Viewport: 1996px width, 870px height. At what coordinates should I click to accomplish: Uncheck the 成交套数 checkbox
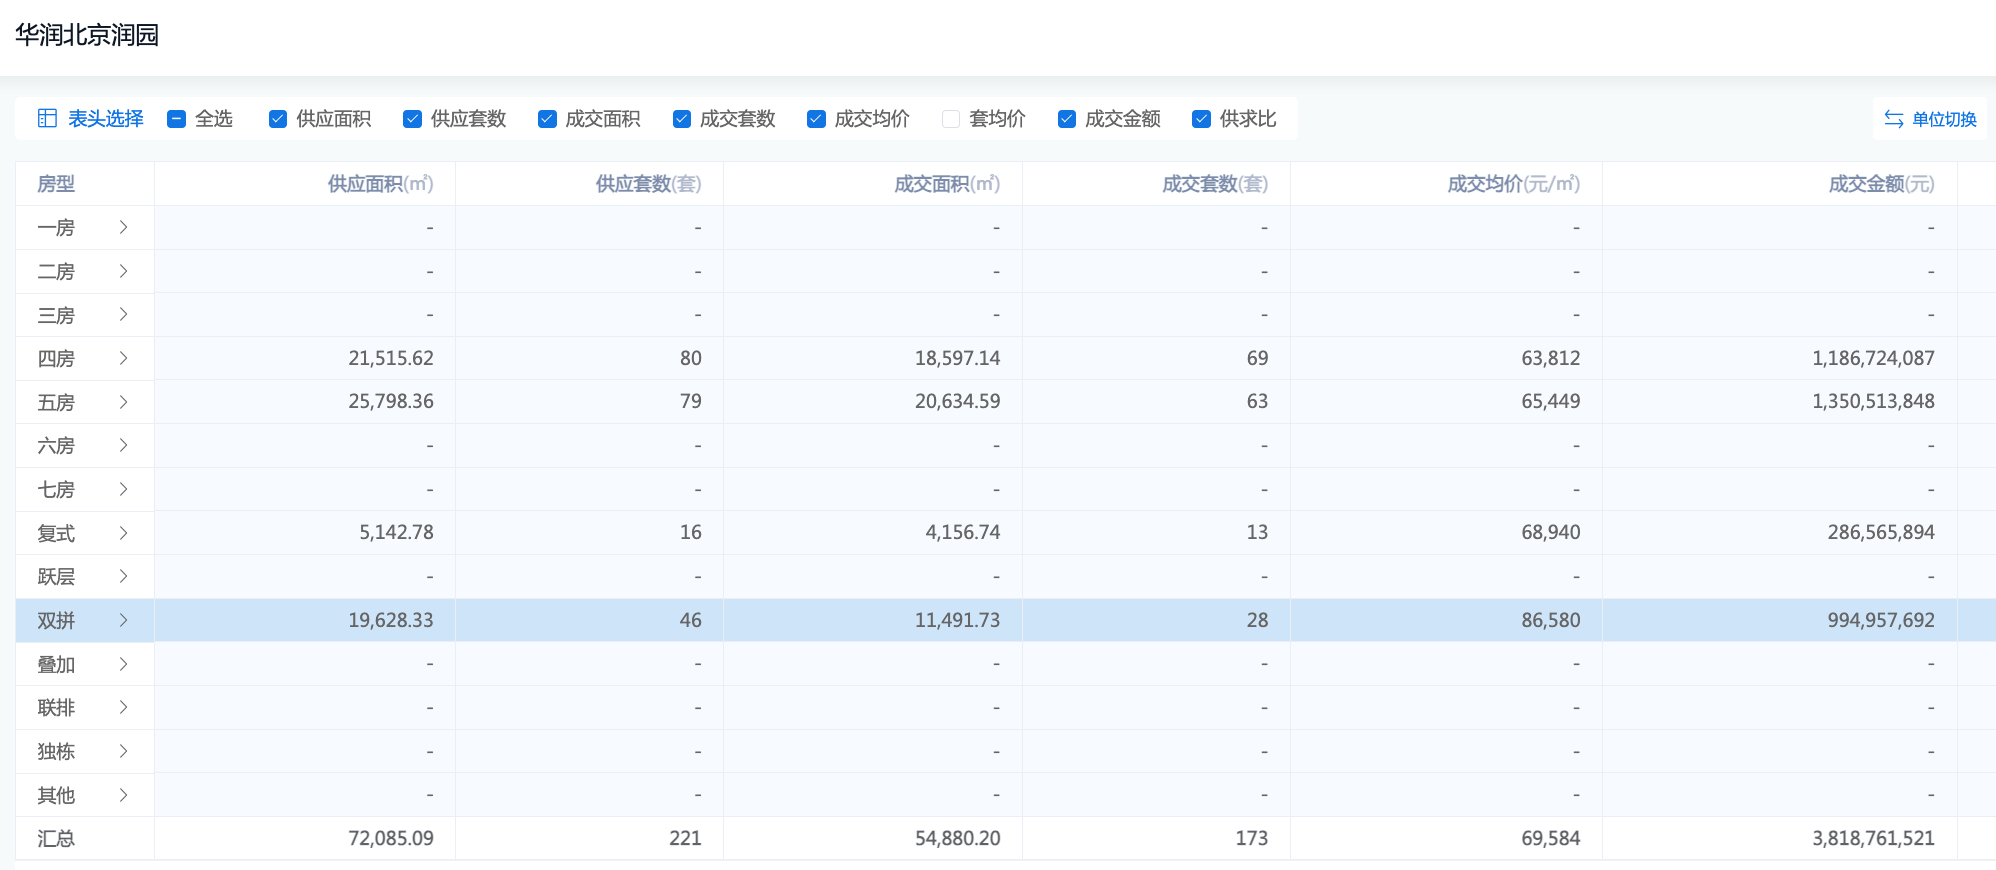[682, 119]
